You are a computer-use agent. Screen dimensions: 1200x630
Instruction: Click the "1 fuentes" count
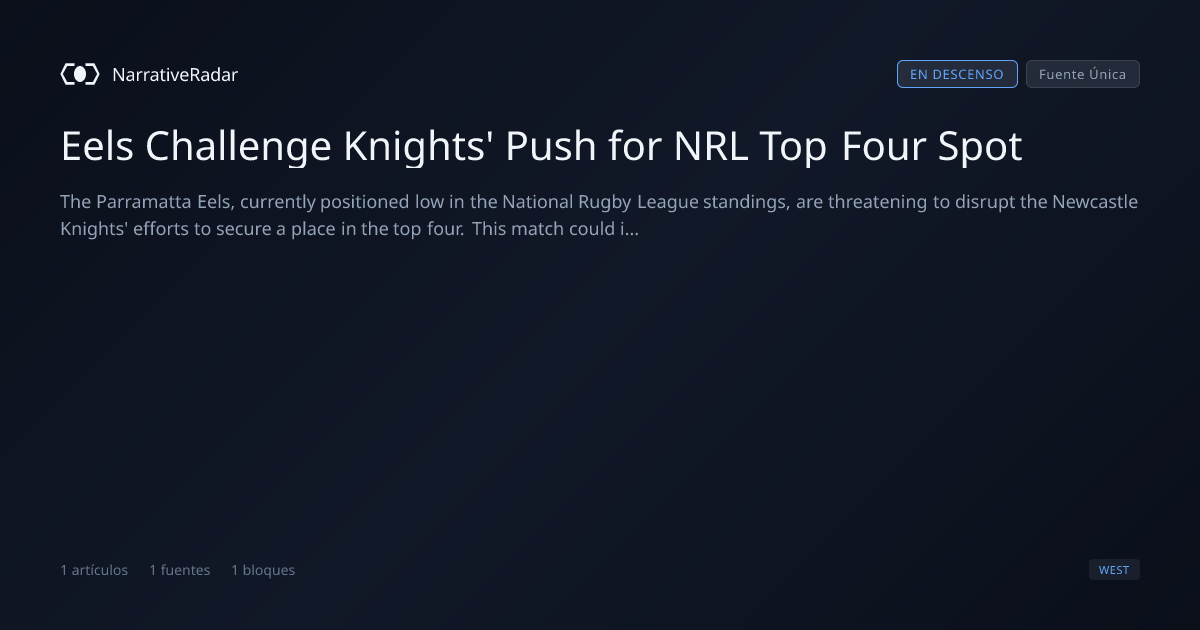pos(180,570)
